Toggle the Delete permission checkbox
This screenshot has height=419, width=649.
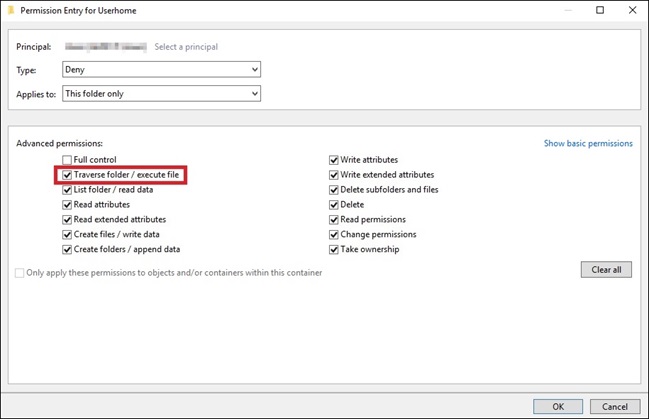point(334,205)
